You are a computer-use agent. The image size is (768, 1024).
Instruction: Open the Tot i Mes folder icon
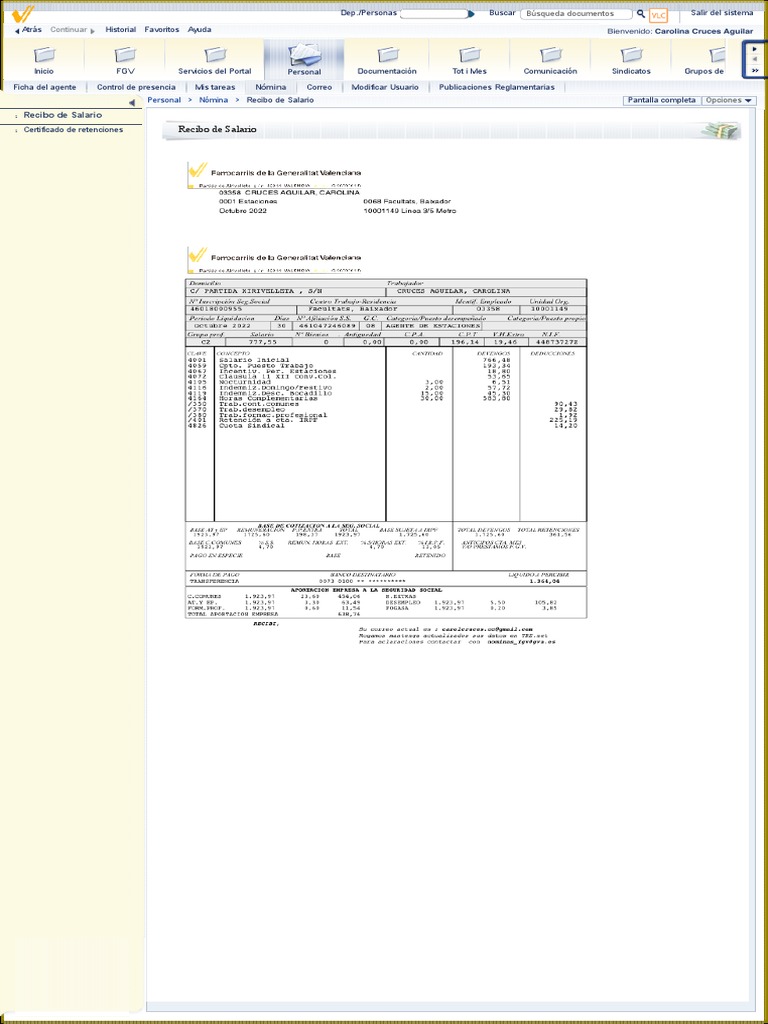[x=469, y=55]
